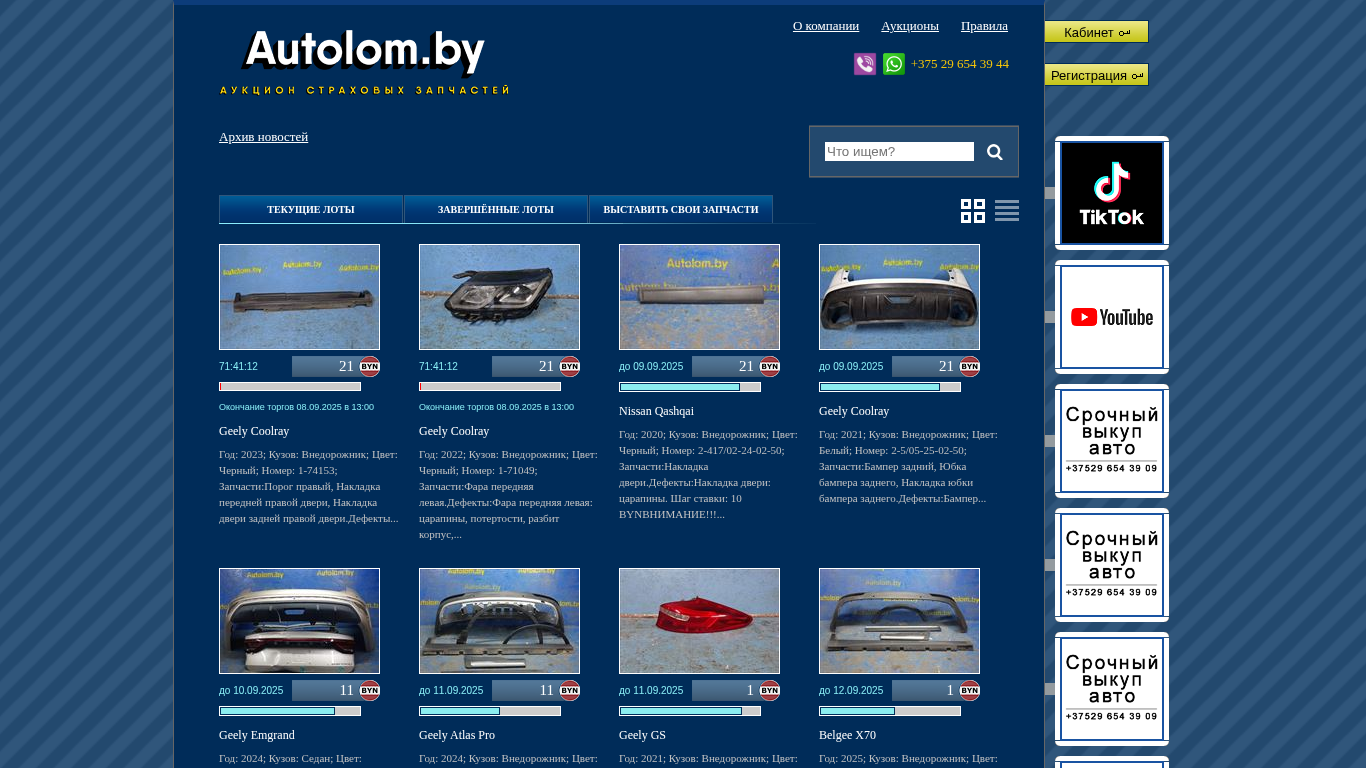Open the Кабинет login button

pos(1096,32)
